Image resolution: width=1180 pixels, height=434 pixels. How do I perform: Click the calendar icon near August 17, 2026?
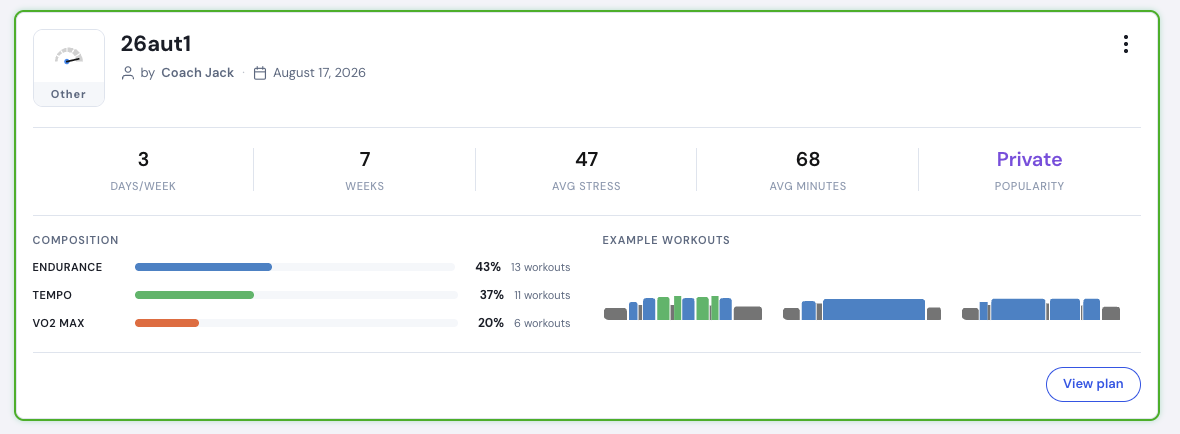pos(260,73)
